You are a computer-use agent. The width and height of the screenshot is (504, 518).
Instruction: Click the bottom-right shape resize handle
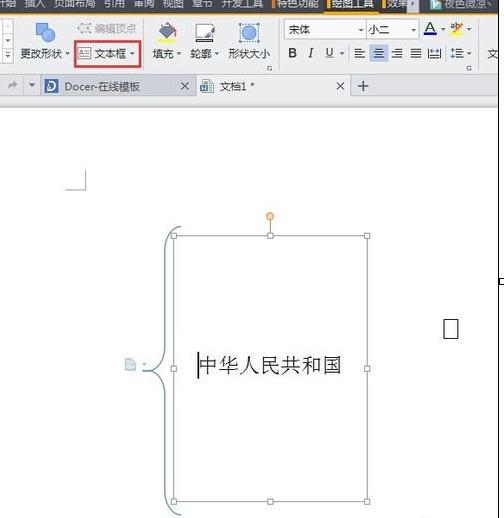(367, 501)
